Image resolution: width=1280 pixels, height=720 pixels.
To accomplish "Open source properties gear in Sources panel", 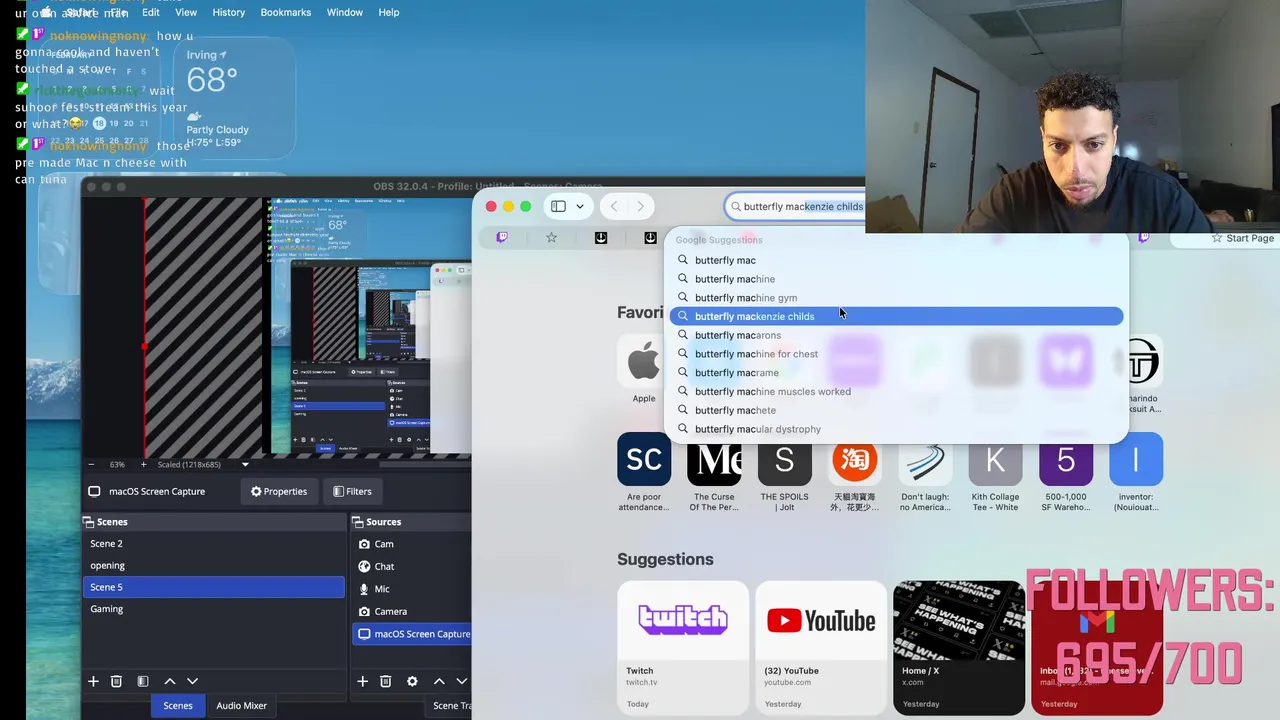I will (x=412, y=681).
